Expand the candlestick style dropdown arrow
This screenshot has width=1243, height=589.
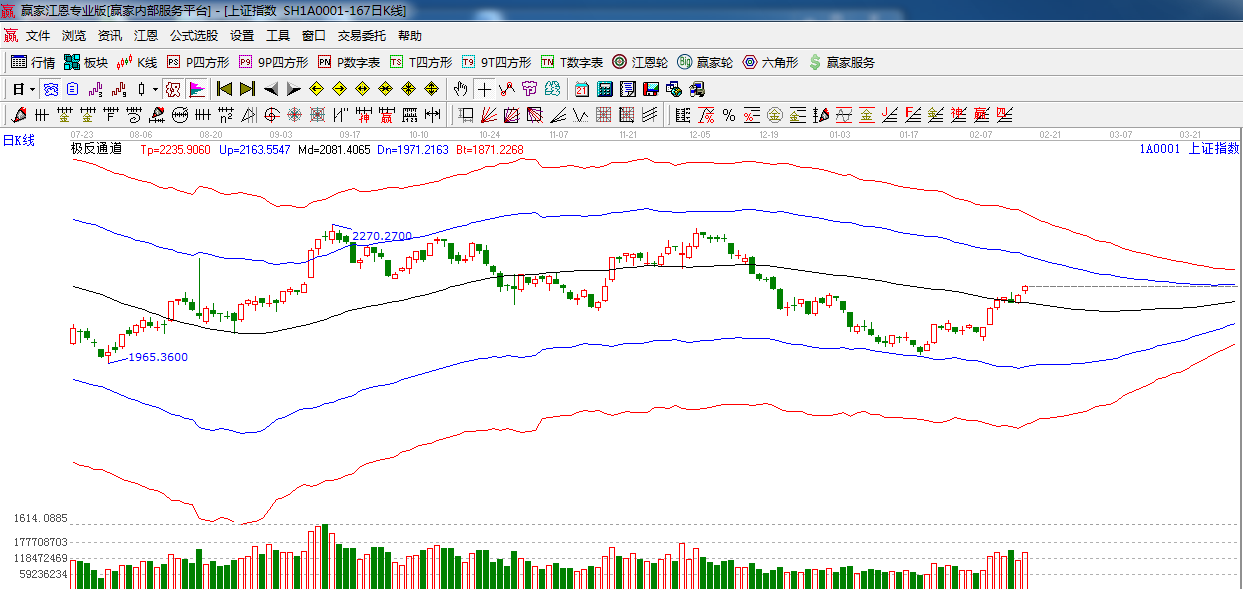[154, 89]
